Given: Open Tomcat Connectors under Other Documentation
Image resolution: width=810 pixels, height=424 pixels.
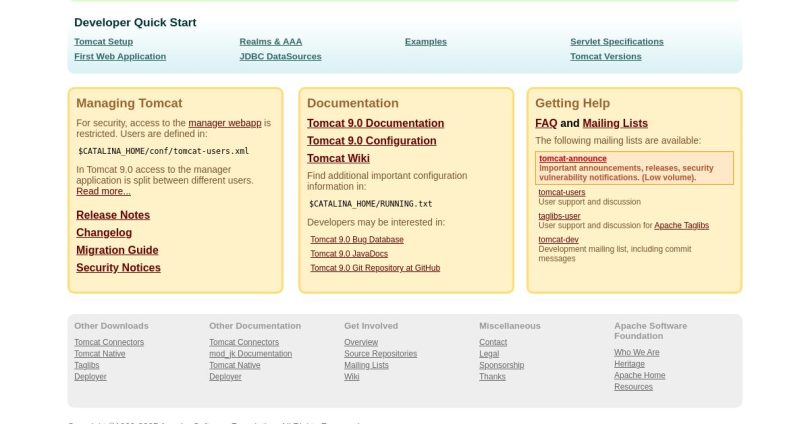Looking at the screenshot, I should [244, 342].
